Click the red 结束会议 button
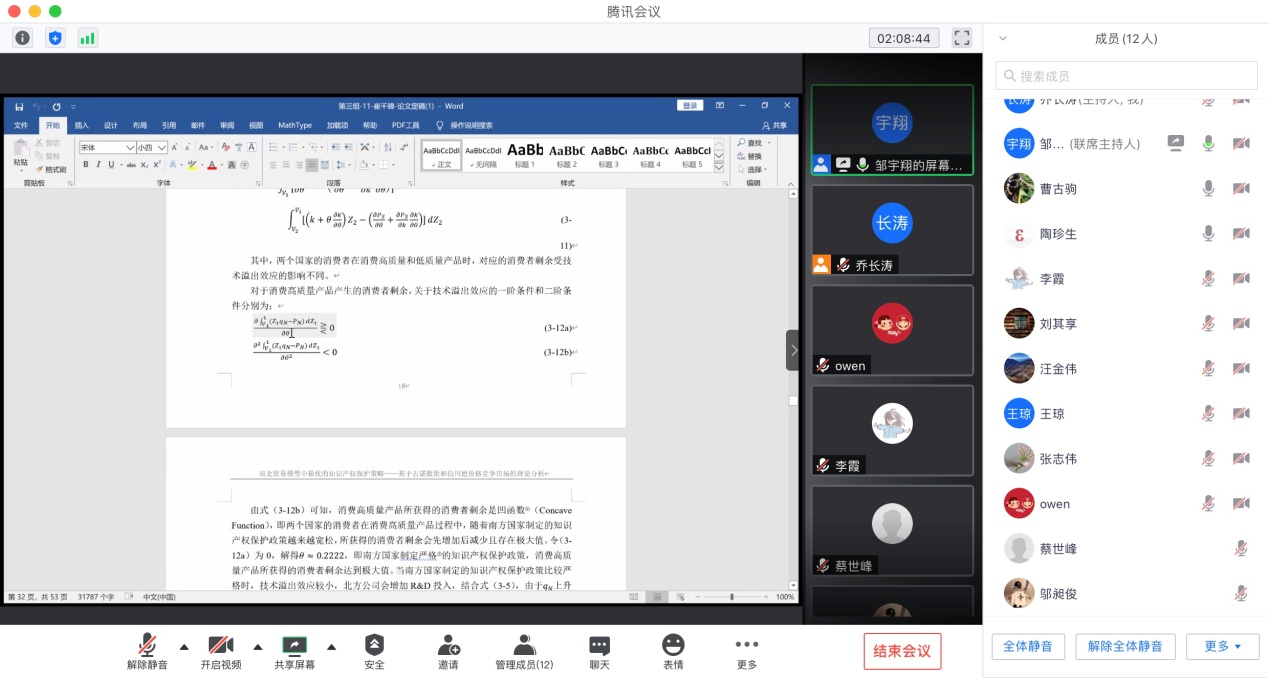The image size is (1269, 678). pyautogui.click(x=902, y=651)
